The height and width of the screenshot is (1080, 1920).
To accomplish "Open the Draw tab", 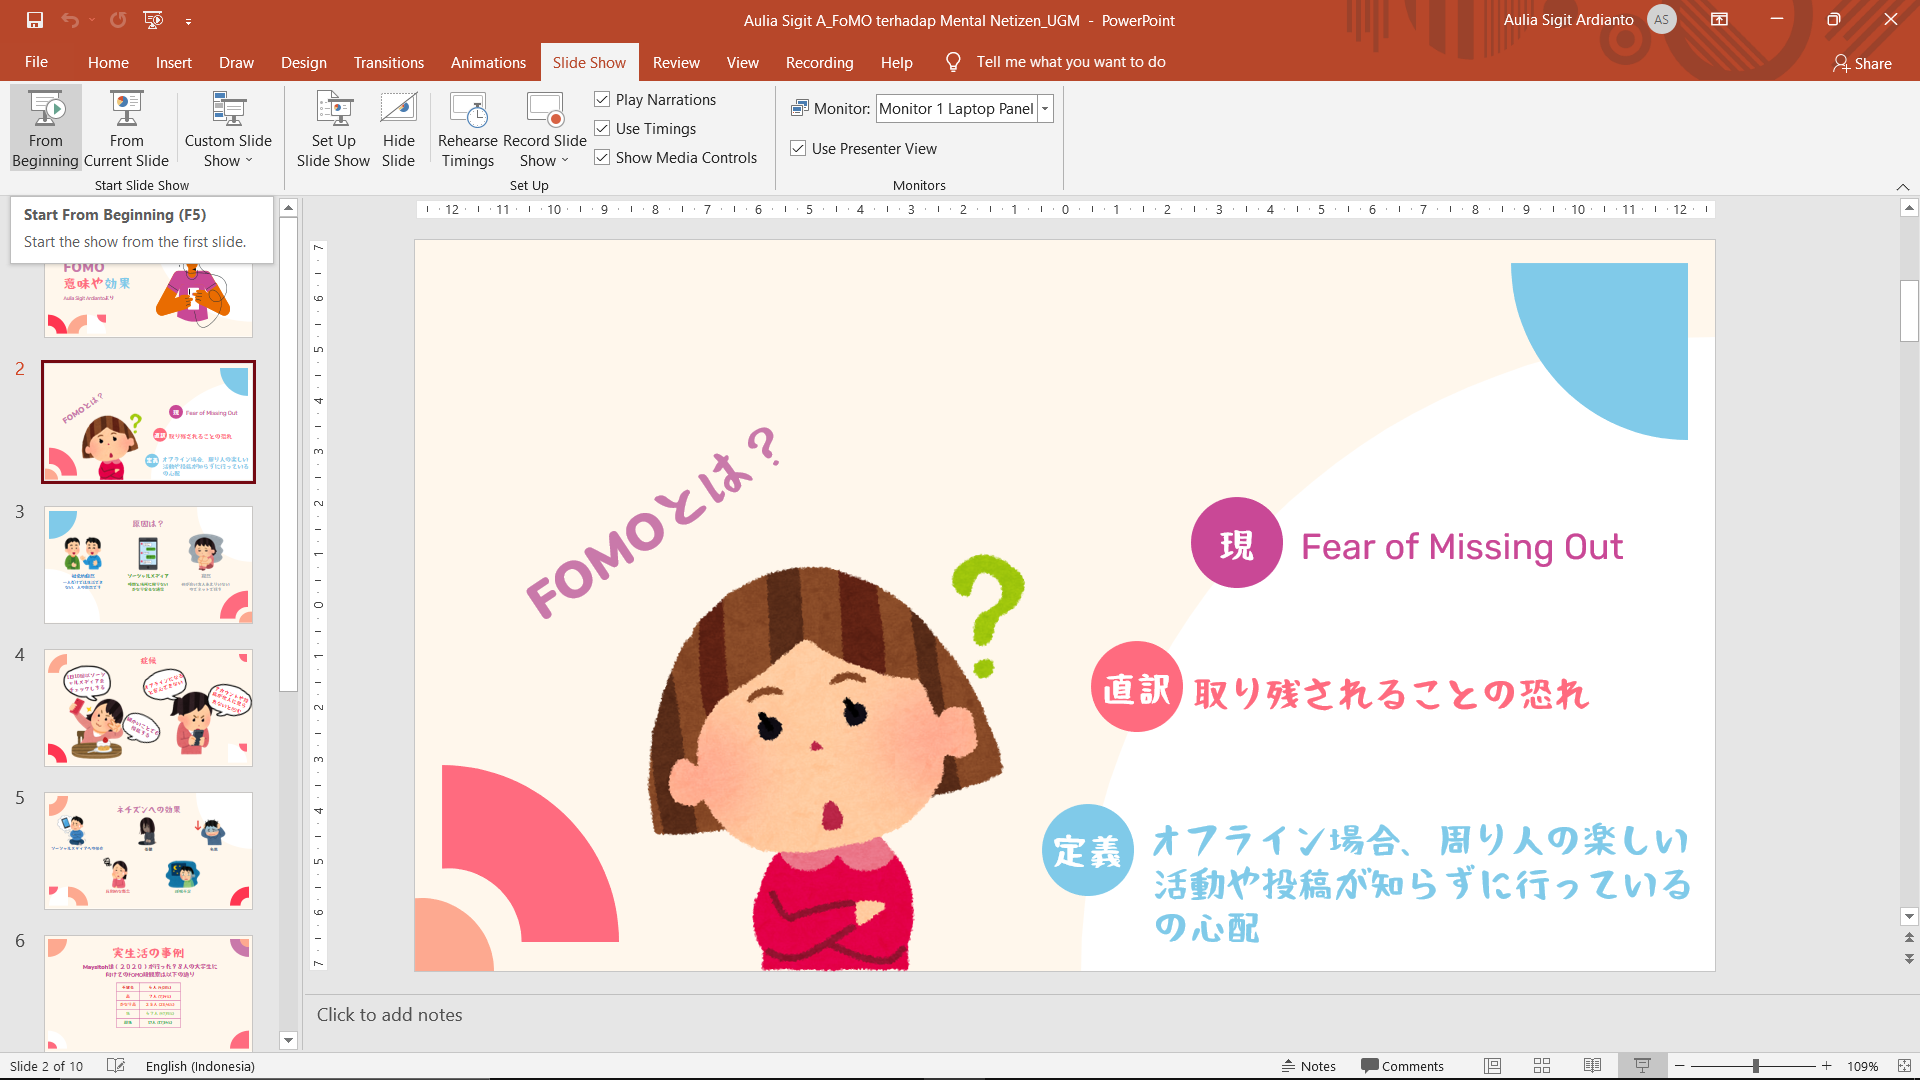I will [236, 62].
